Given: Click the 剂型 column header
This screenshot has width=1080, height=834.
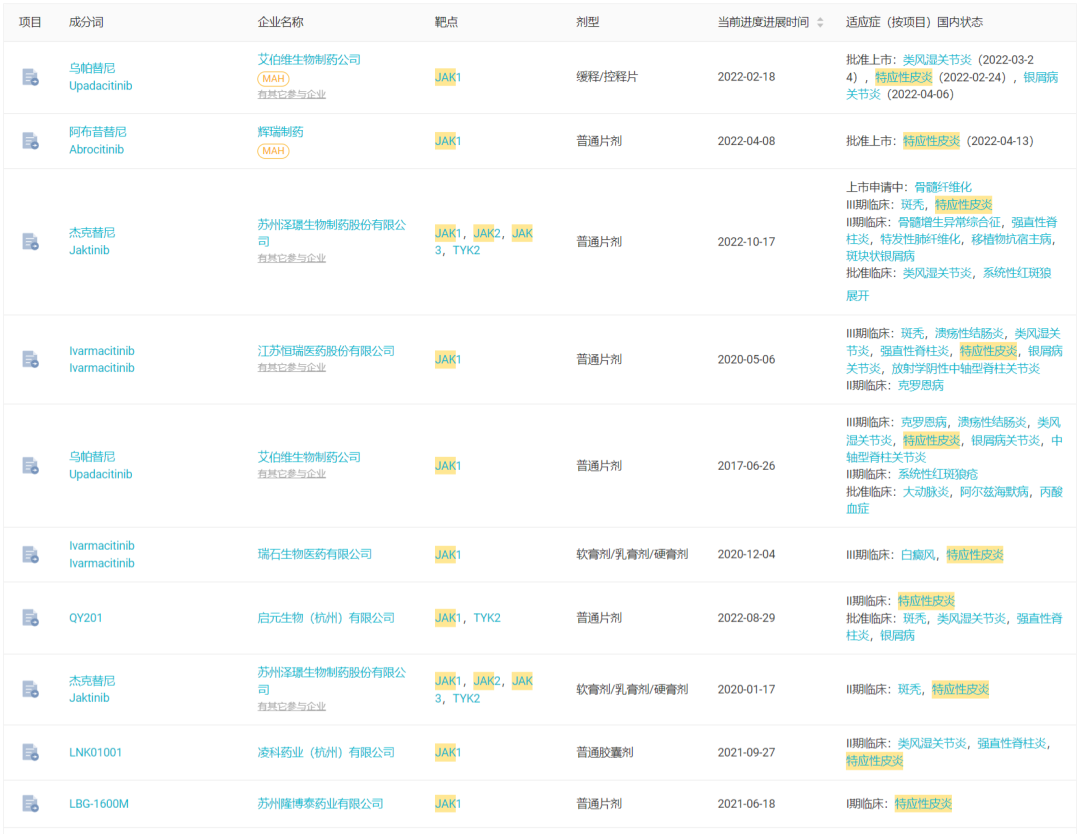Looking at the screenshot, I should (x=588, y=22).
